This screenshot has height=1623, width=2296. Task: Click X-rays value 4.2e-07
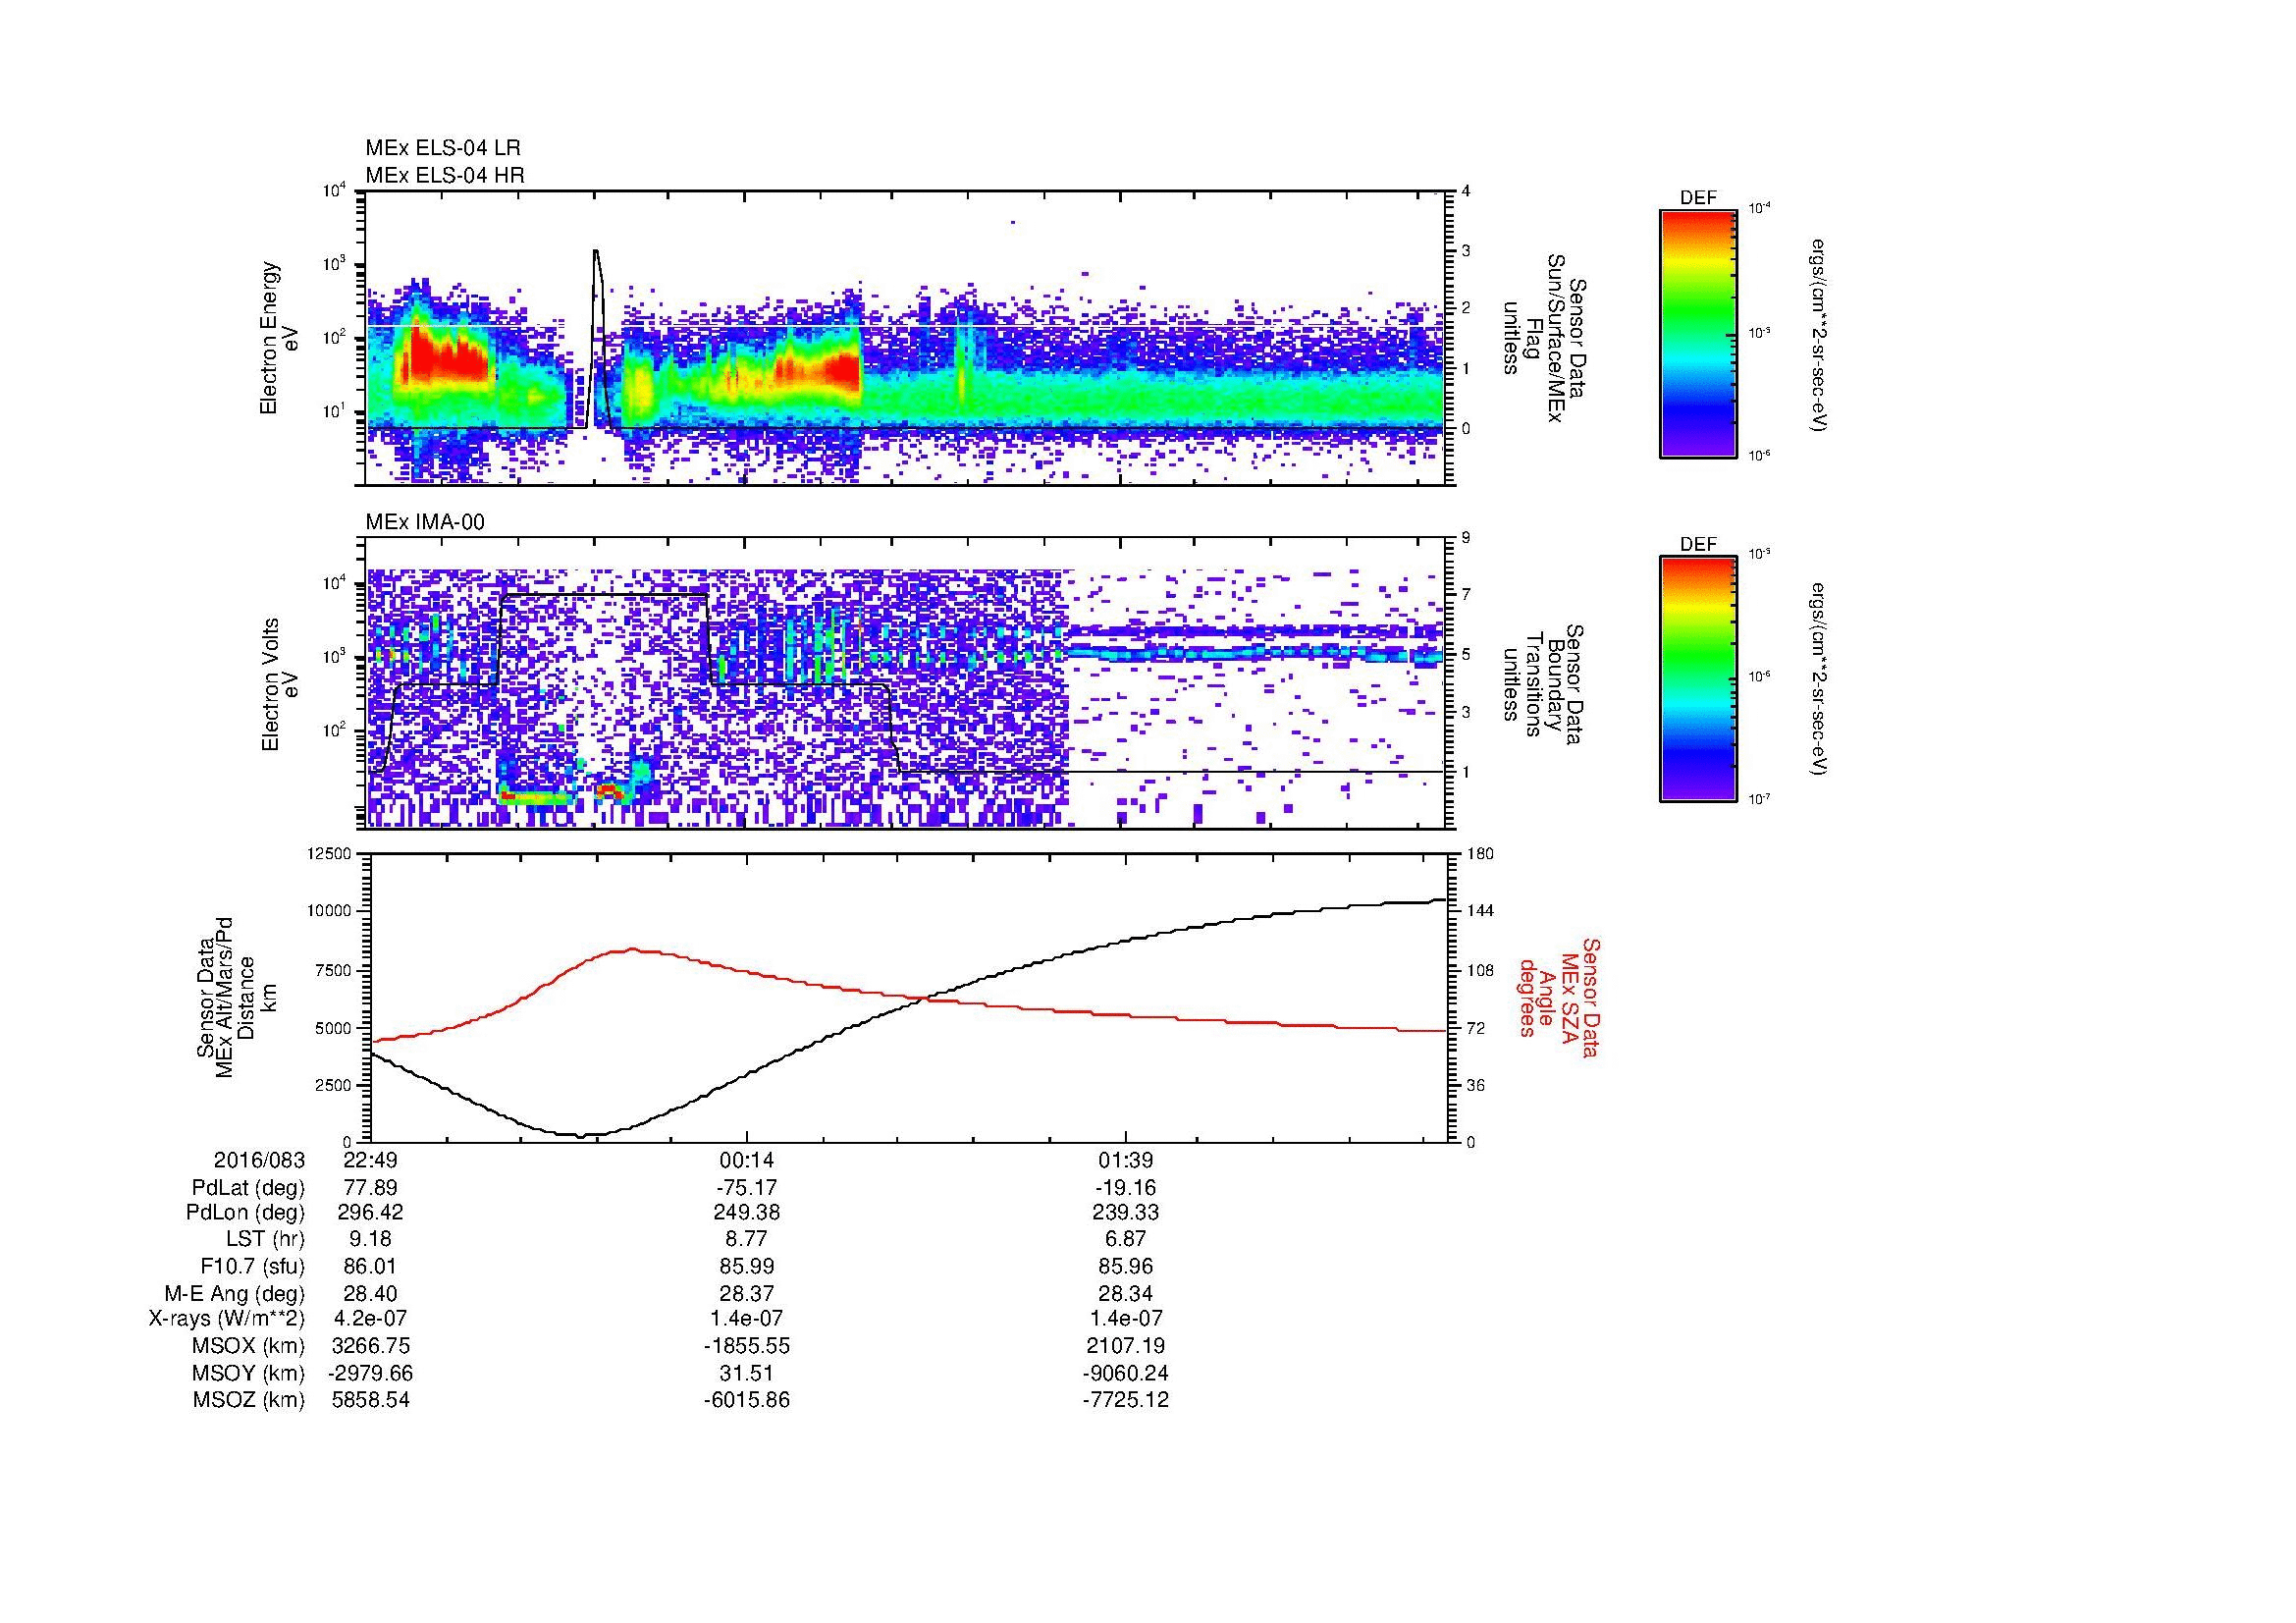[x=371, y=1319]
